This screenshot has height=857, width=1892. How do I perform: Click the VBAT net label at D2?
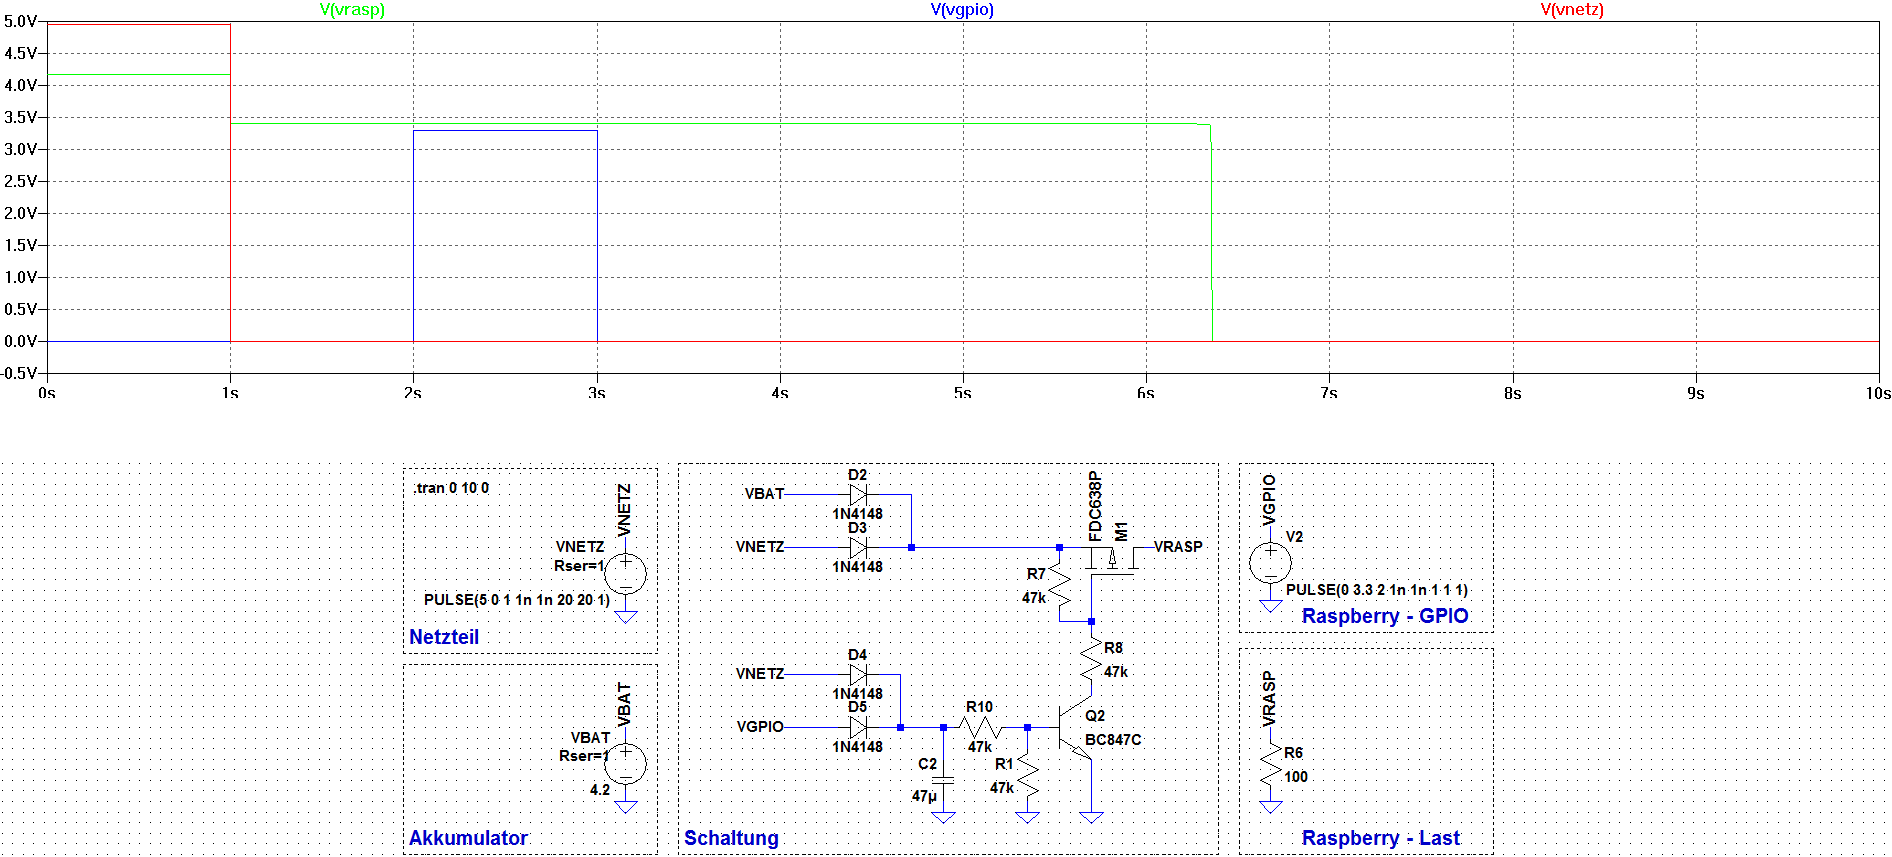click(x=764, y=494)
